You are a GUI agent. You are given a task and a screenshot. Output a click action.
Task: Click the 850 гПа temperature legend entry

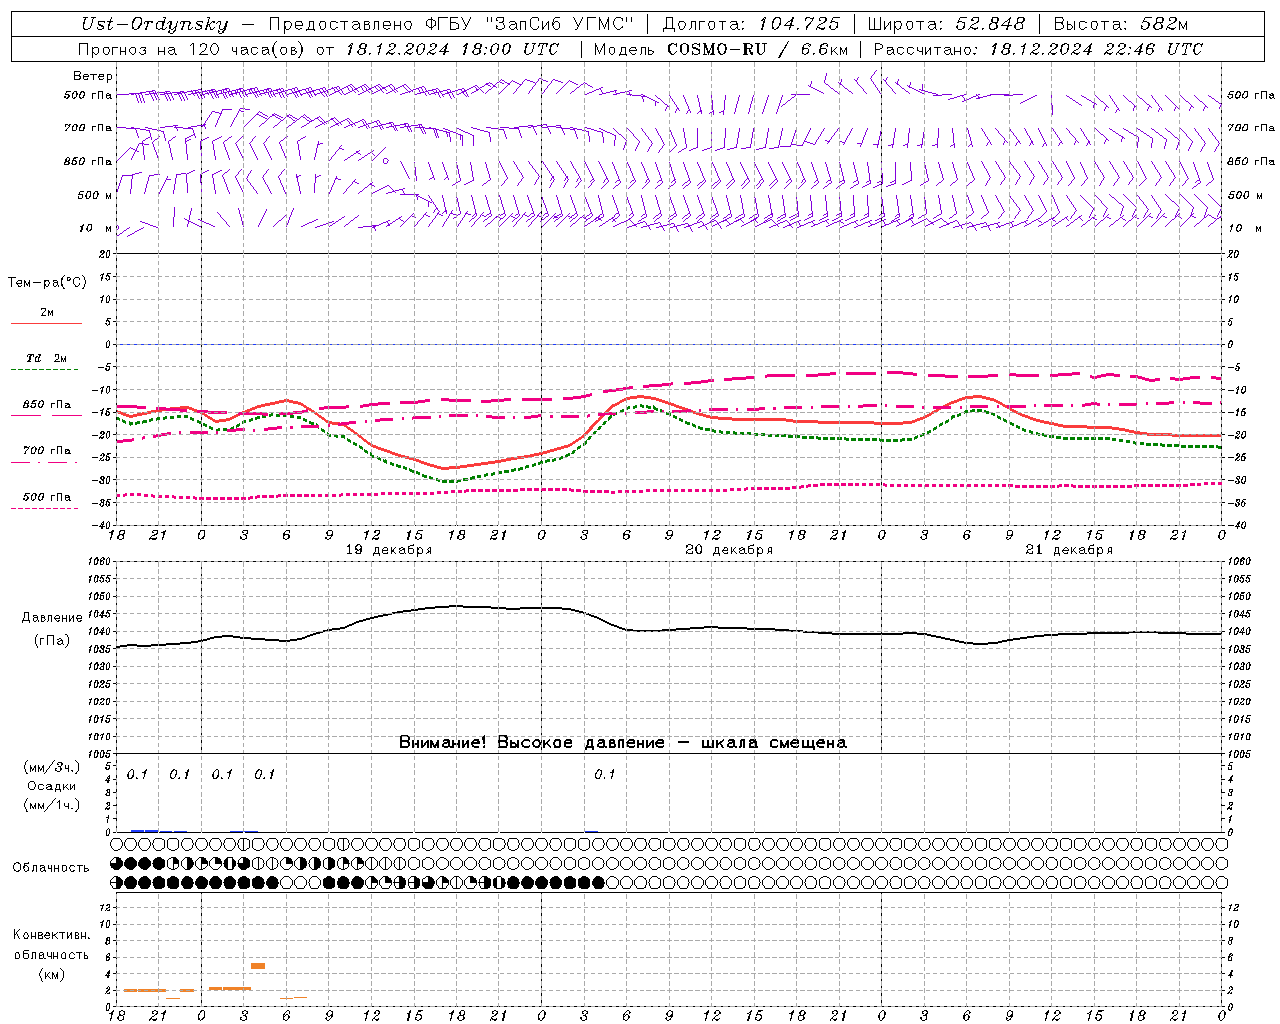(47, 405)
